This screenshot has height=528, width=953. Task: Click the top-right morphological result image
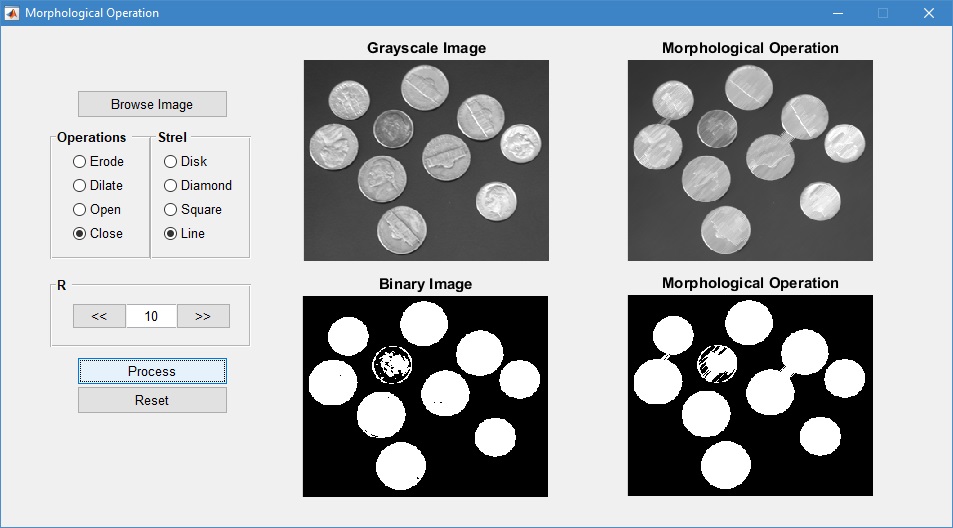[750, 160]
